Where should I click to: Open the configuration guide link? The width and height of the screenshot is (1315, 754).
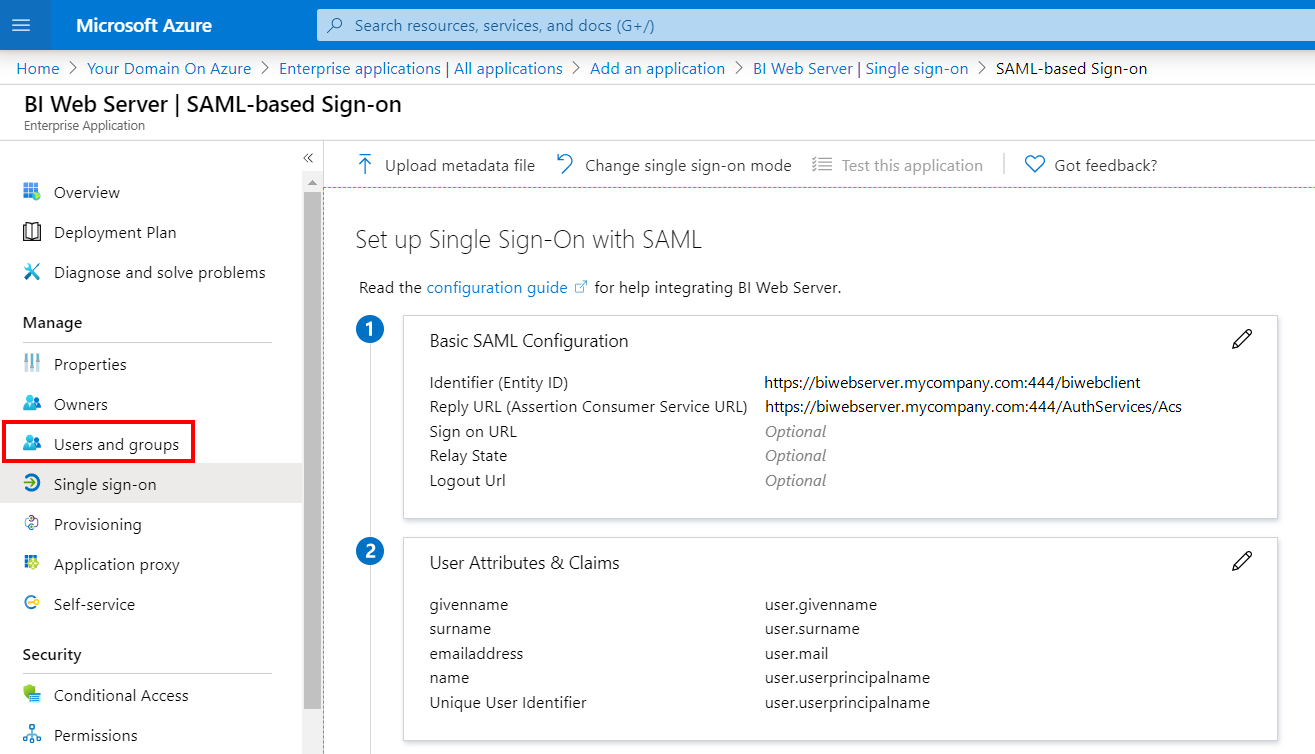(497, 287)
